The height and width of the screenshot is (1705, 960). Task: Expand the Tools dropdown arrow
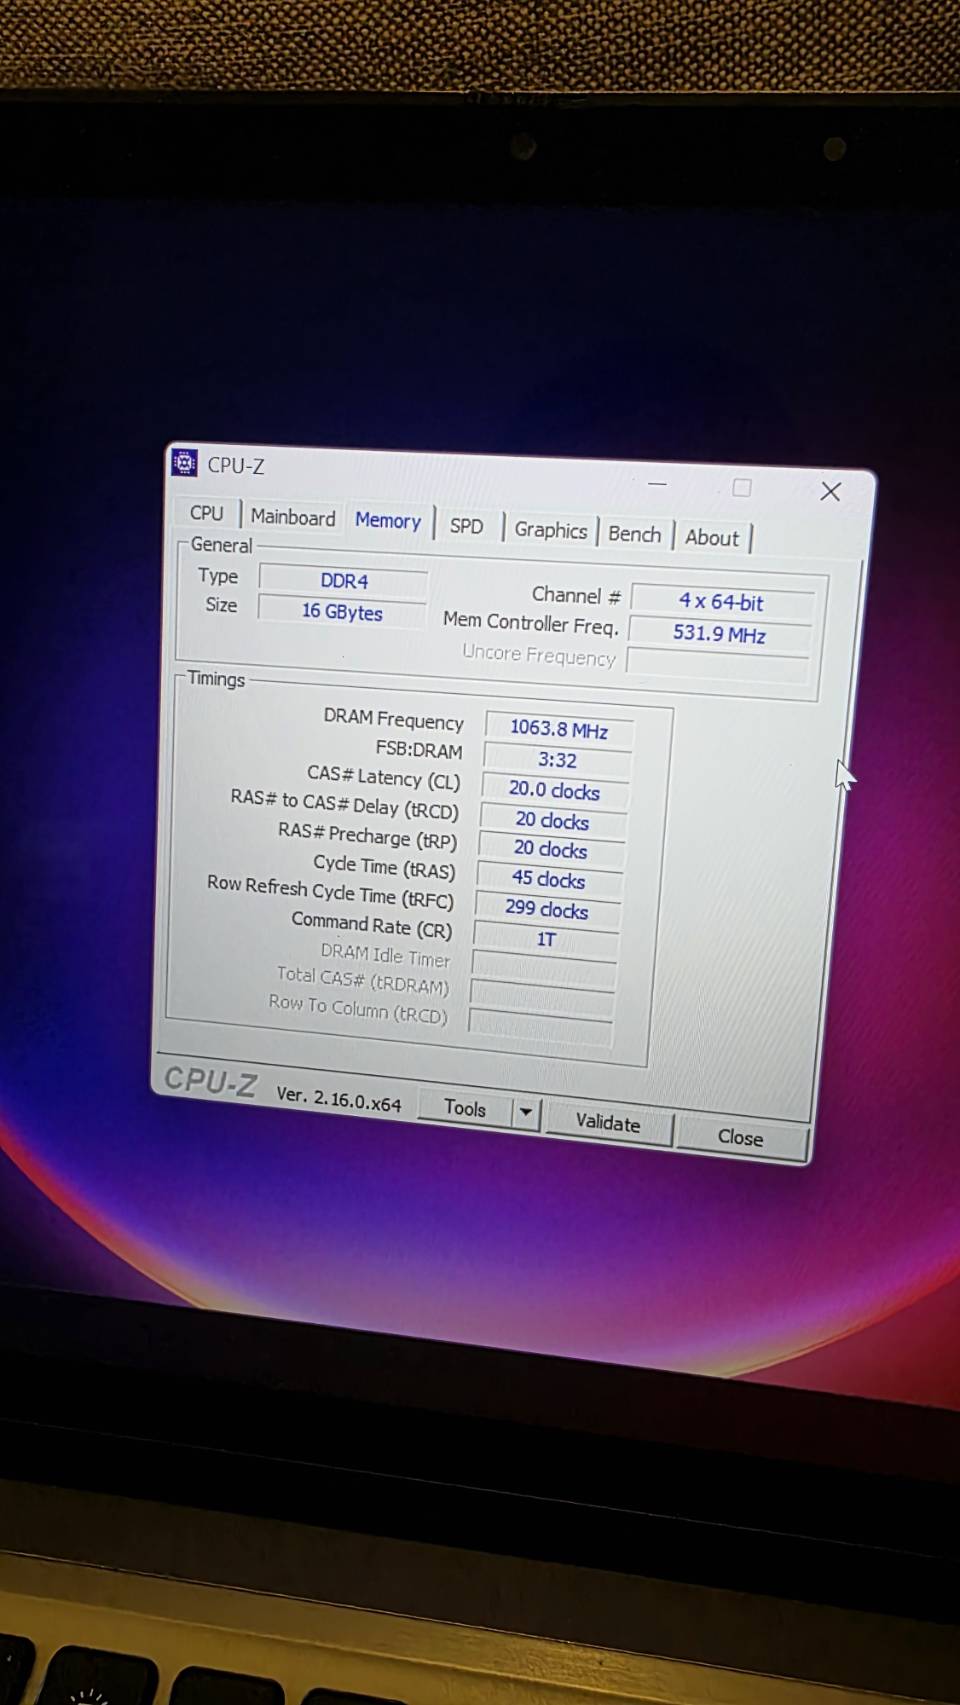click(x=526, y=1112)
